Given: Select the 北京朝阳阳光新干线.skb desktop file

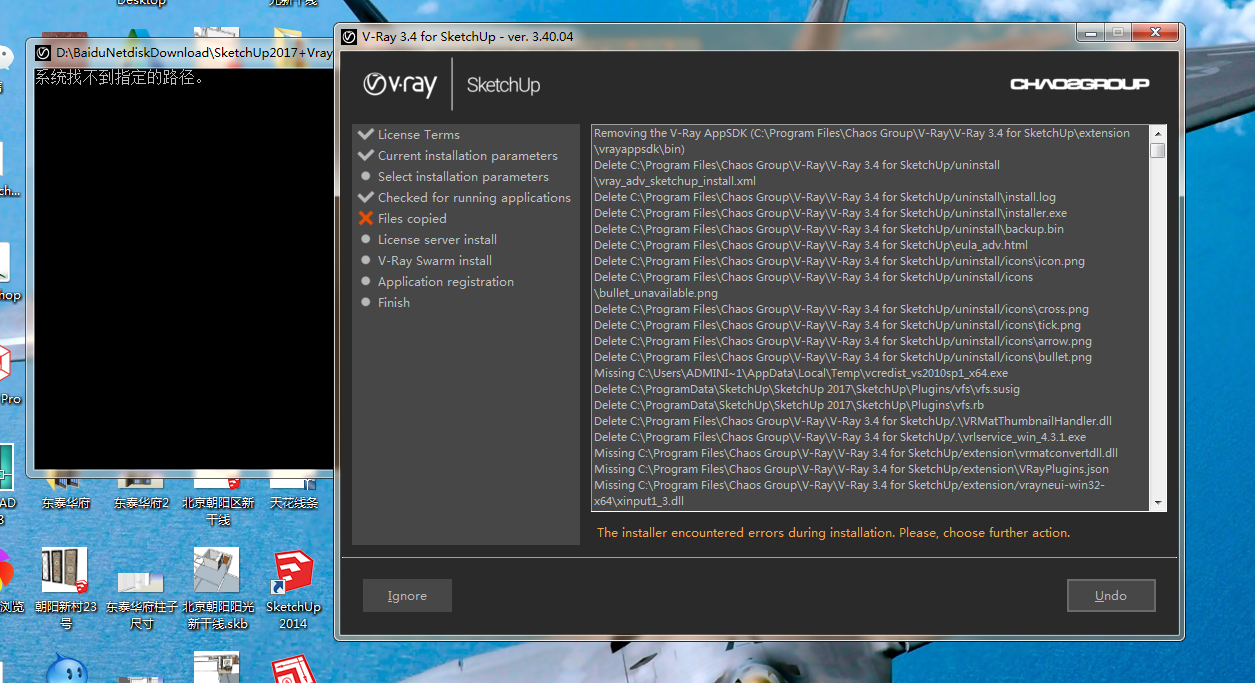Looking at the screenshot, I should [x=218, y=589].
